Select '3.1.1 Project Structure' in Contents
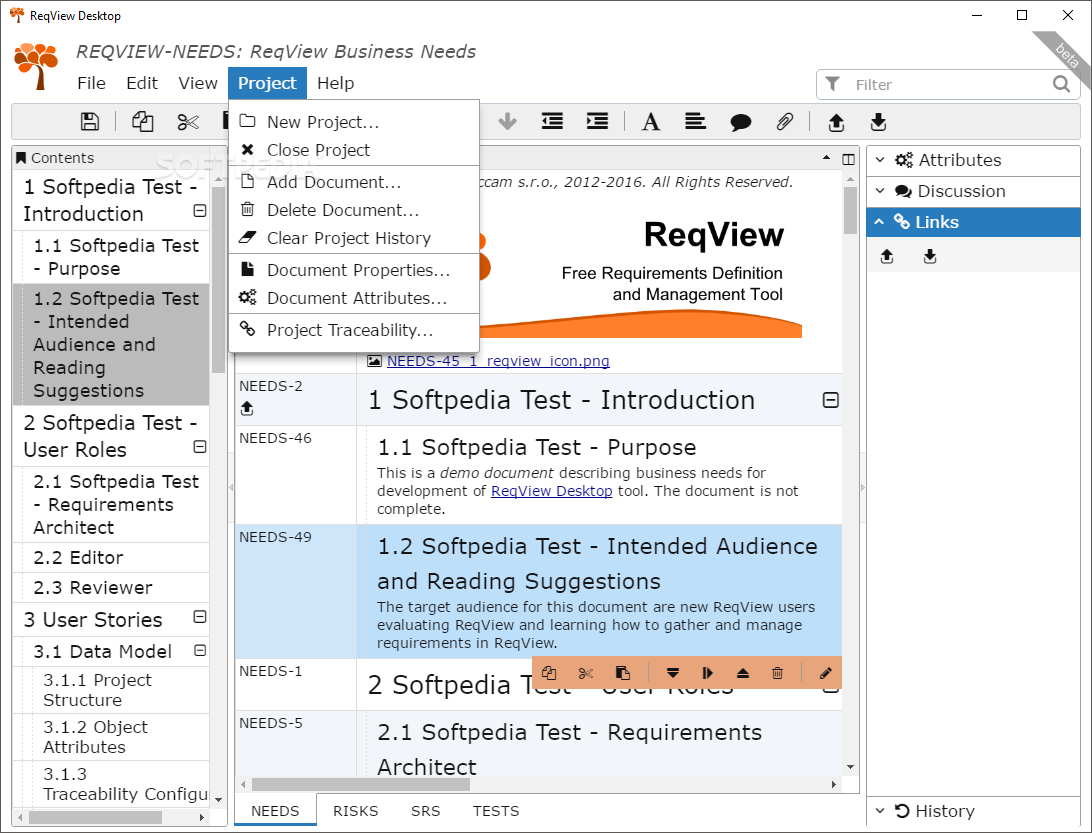 coord(111,690)
